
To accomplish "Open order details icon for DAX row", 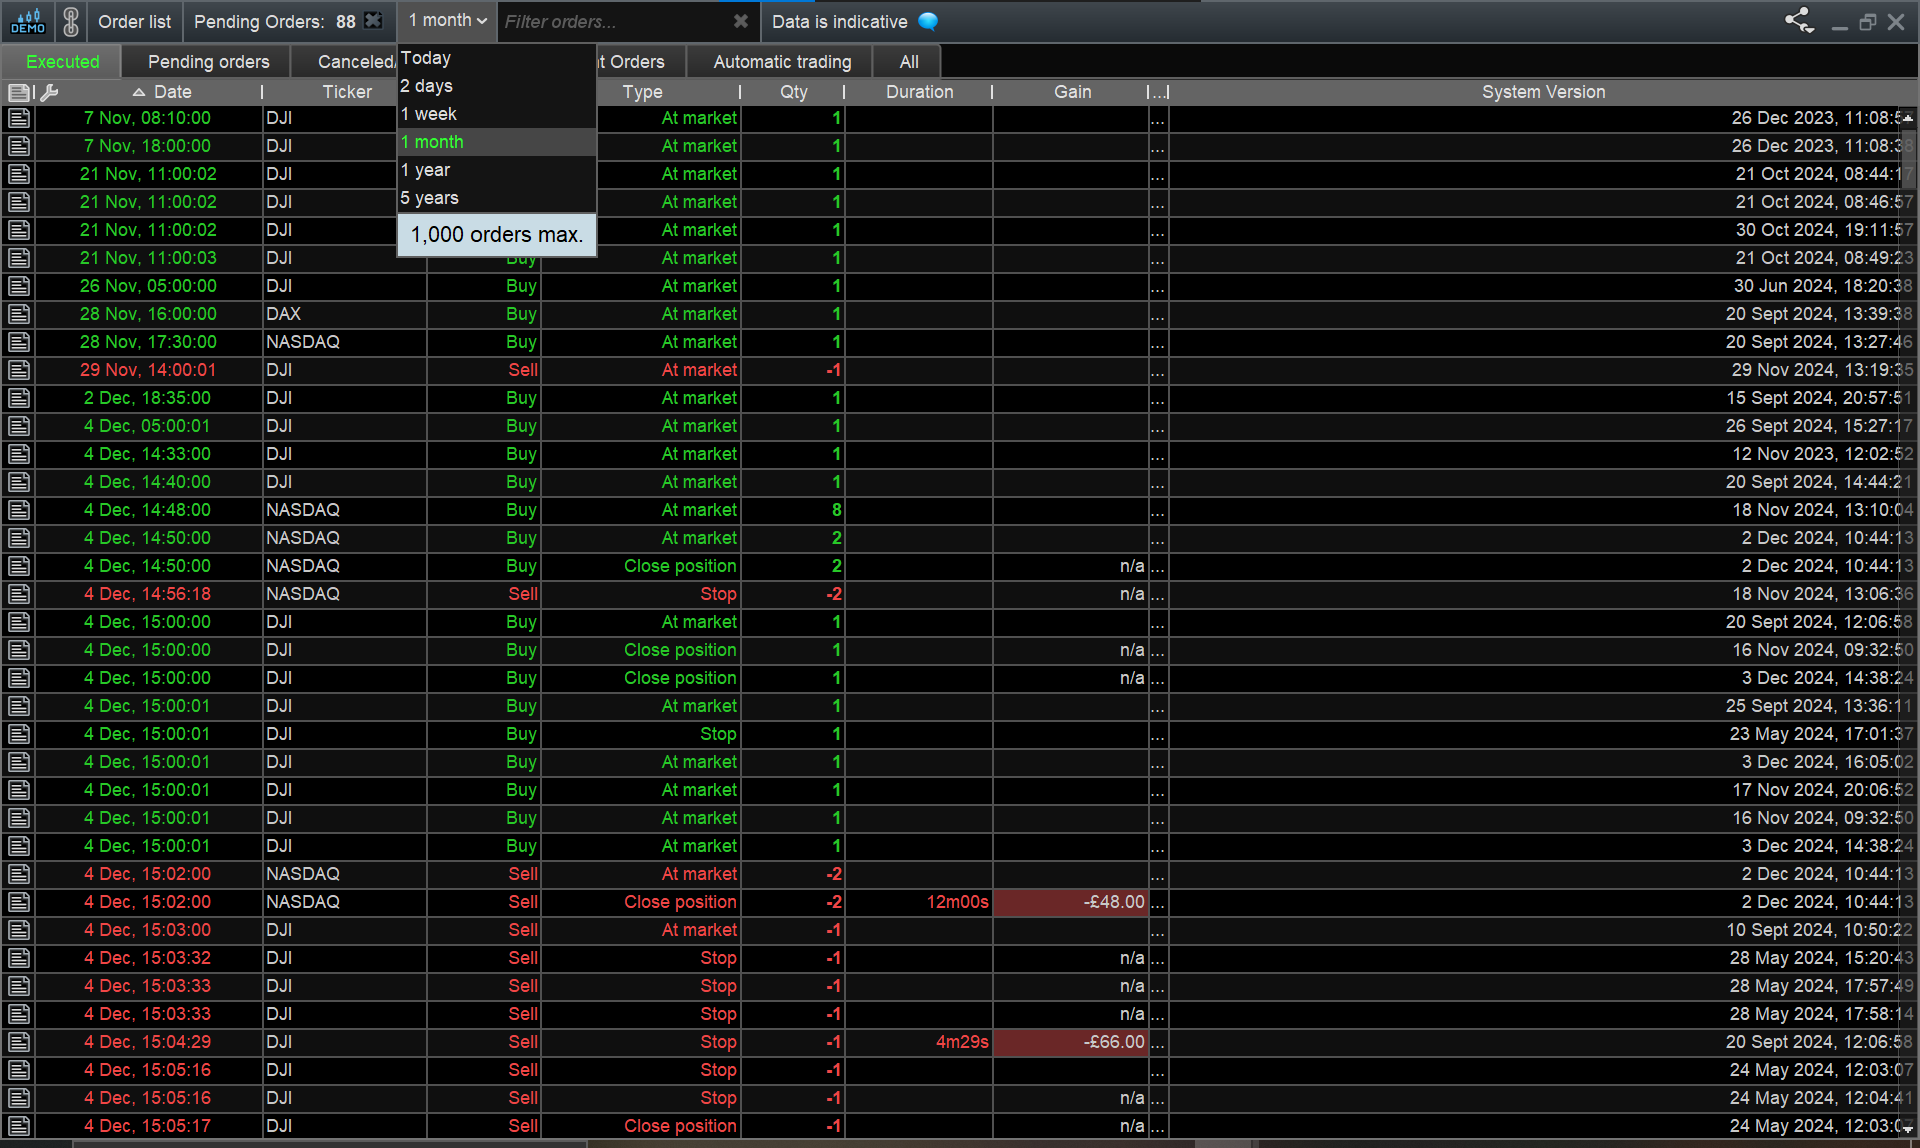I will (x=18, y=314).
